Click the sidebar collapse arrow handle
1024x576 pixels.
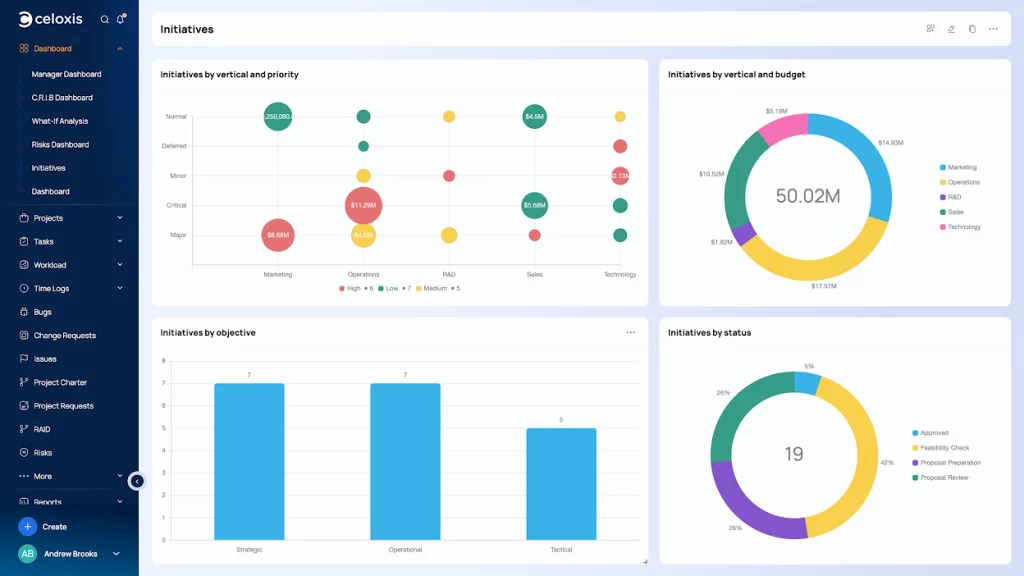tap(137, 481)
